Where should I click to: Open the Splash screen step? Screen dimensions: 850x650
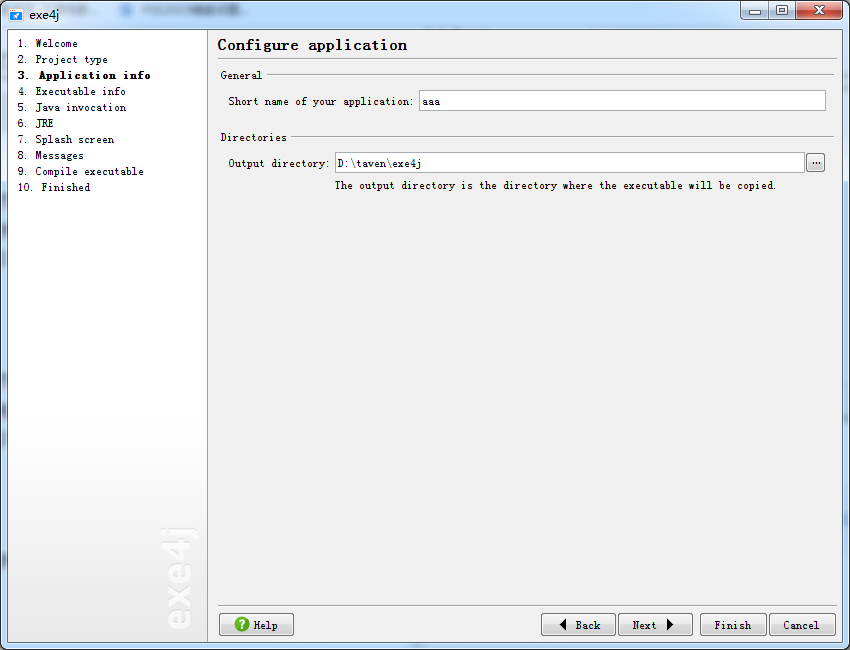tap(74, 139)
